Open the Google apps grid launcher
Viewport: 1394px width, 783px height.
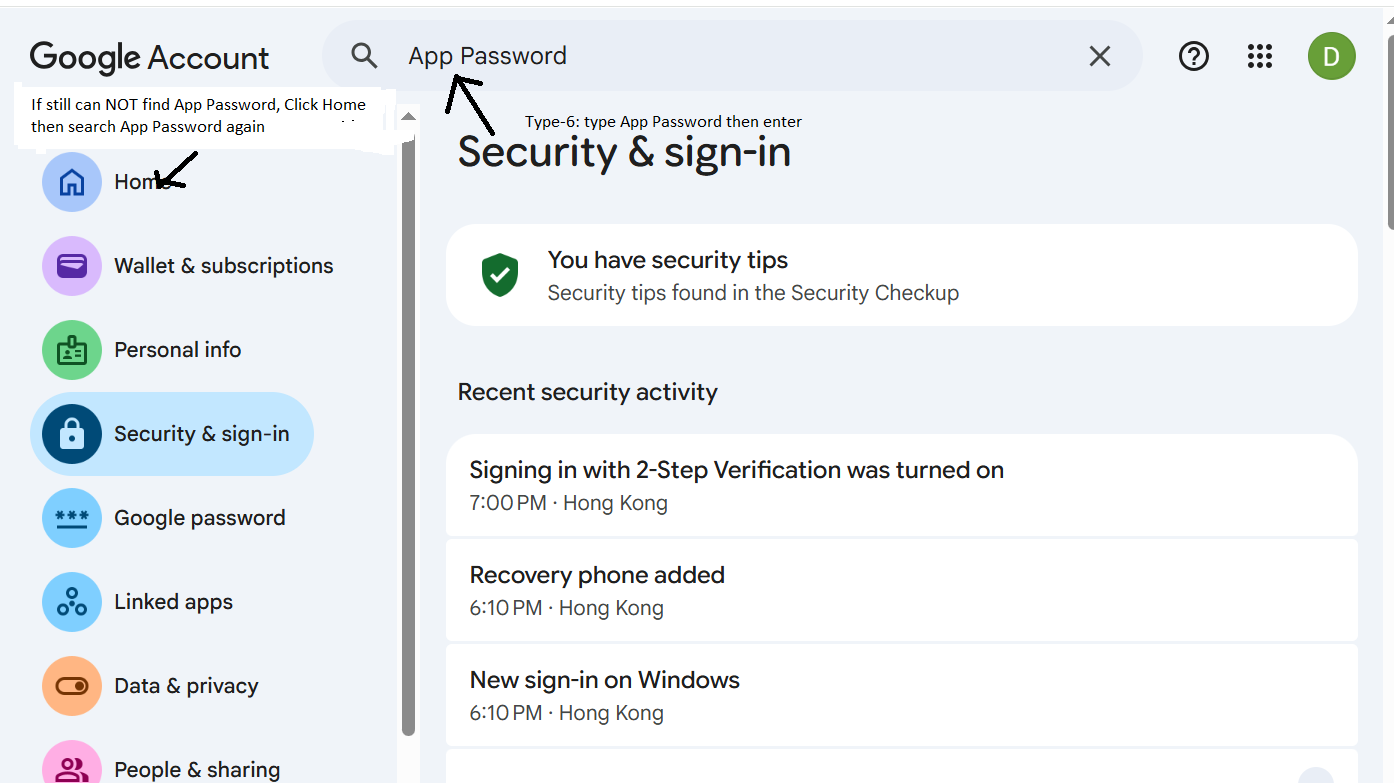coord(1260,56)
